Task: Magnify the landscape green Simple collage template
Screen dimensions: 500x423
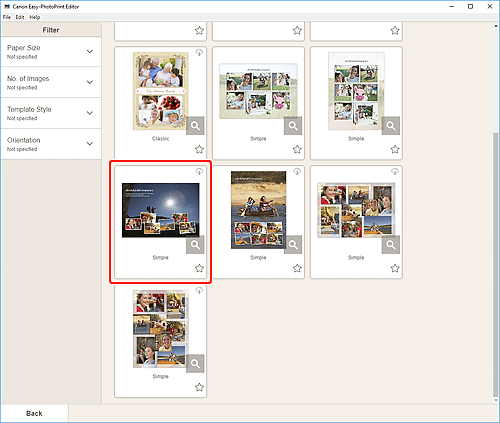Action: click(293, 126)
